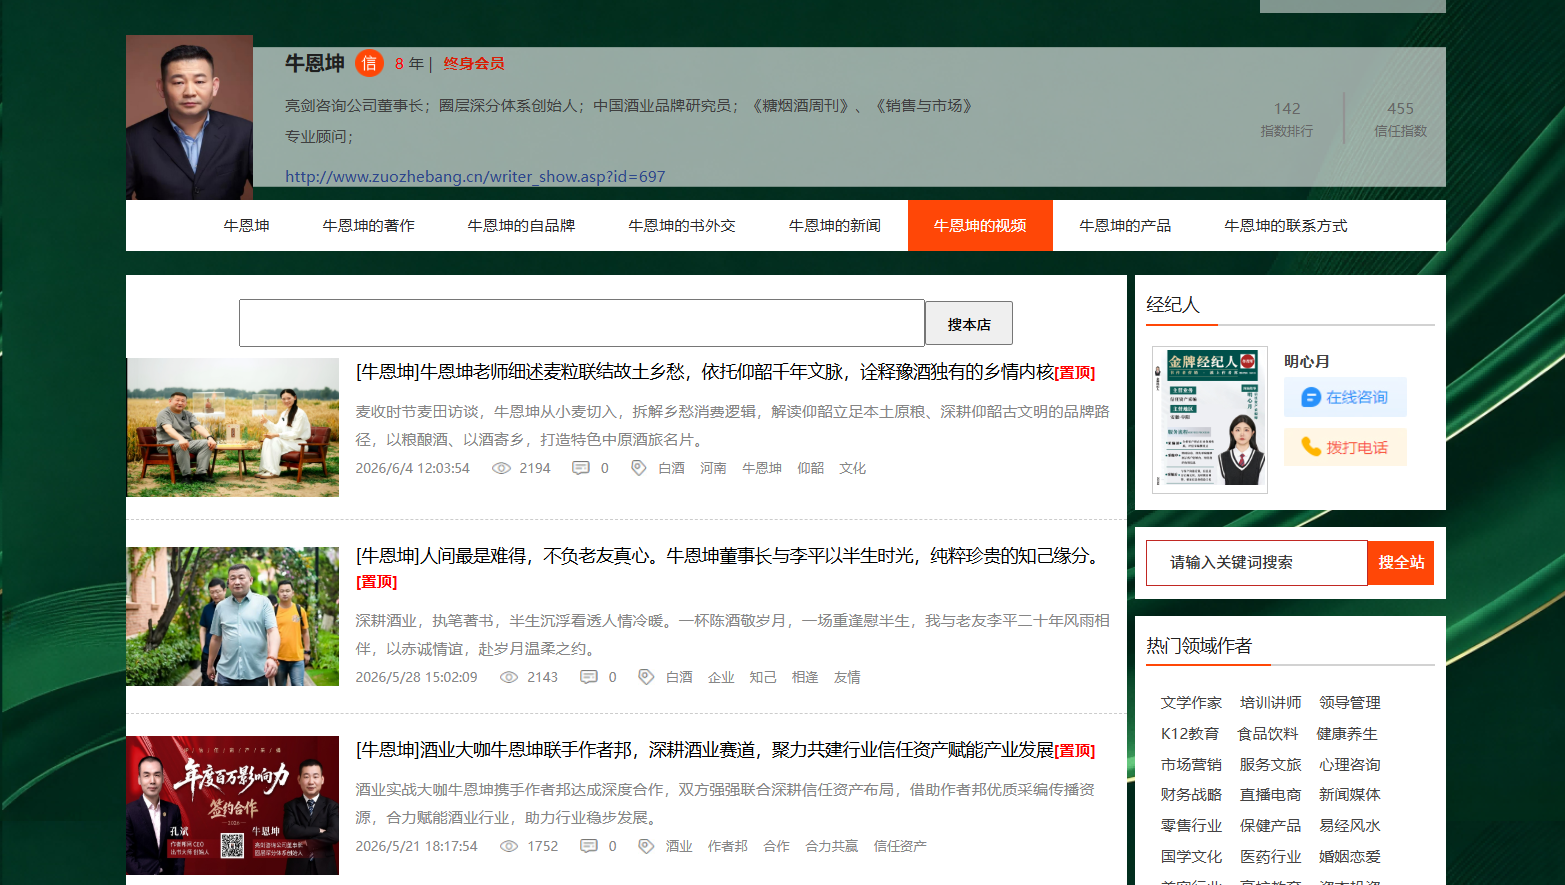This screenshot has width=1565, height=885.
Task: Click comment icon on 酒业大咖 article
Action: point(589,846)
